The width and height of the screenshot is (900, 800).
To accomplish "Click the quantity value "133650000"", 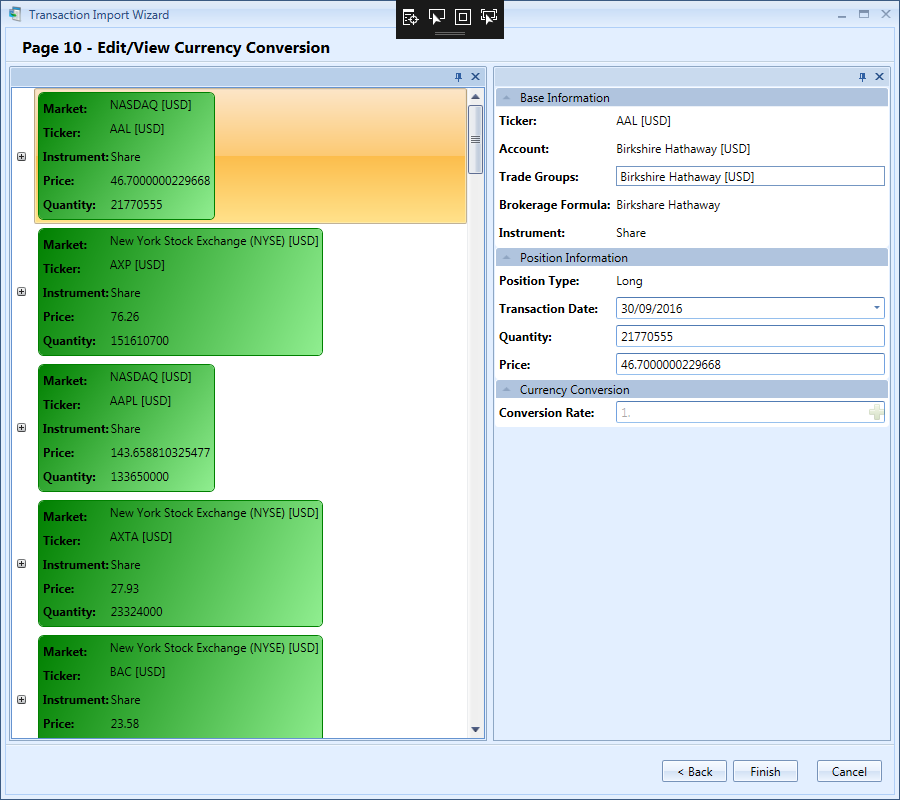I will pyautogui.click(x=139, y=477).
